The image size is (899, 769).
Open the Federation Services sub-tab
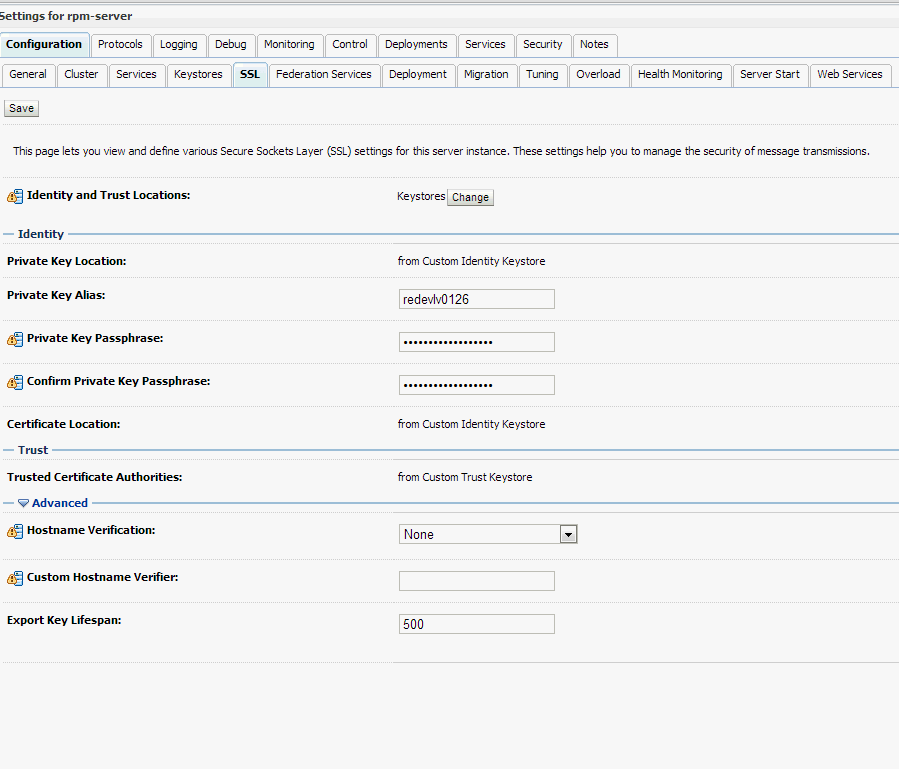[x=324, y=75]
